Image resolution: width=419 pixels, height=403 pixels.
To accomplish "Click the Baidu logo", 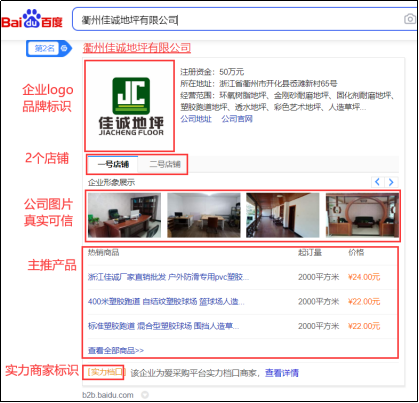I will coord(32,19).
